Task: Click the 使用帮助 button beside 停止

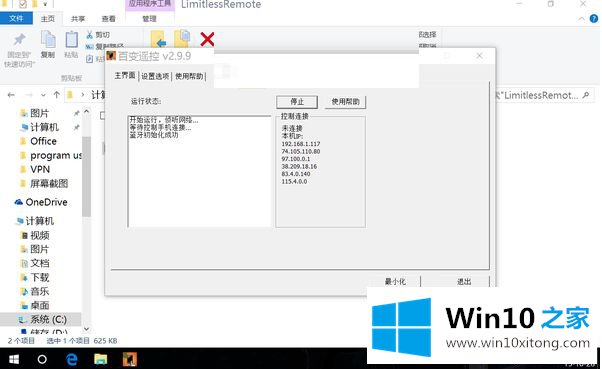Action: (345, 102)
